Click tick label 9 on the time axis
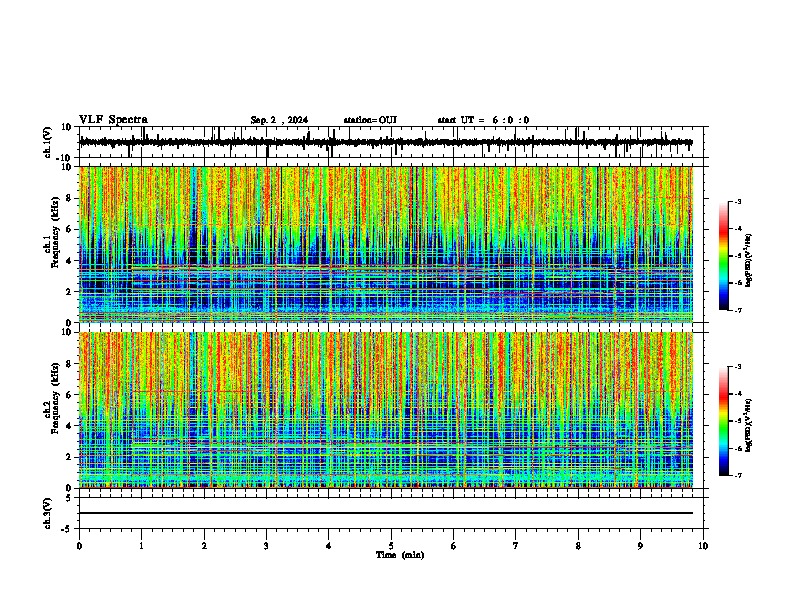Image resolution: width=792 pixels, height=612 pixels. [x=640, y=546]
